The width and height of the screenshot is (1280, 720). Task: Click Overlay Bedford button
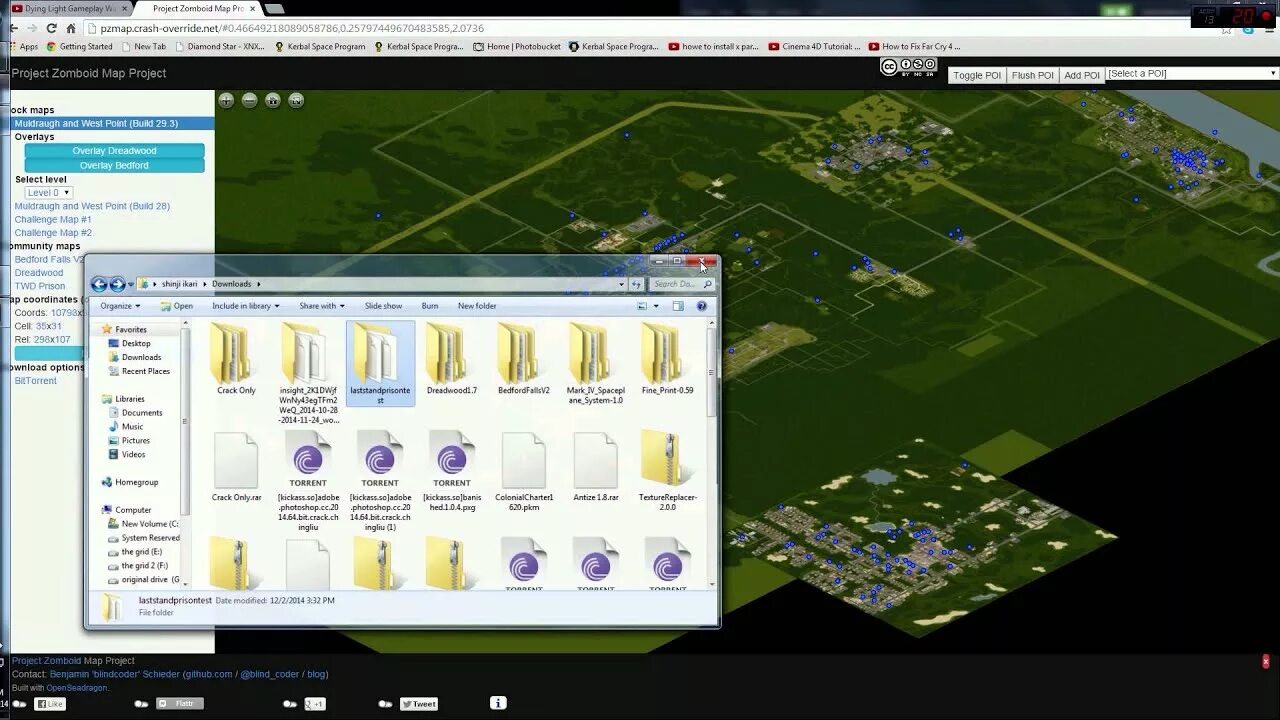[114, 165]
